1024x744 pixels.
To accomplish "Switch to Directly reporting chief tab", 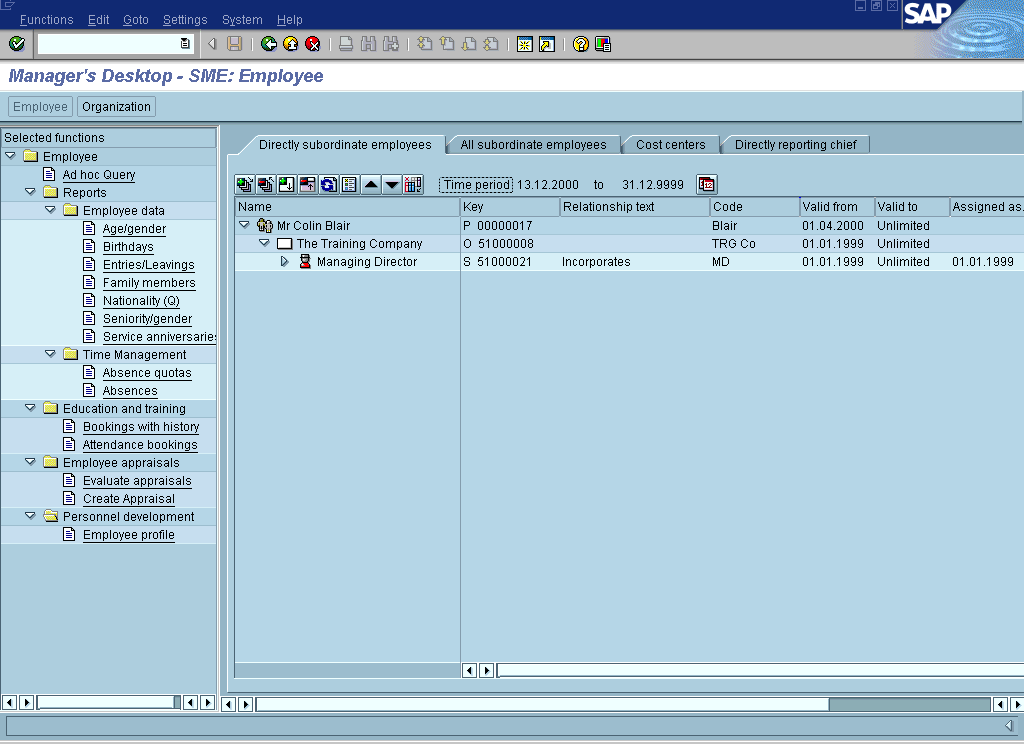I will 795,144.
